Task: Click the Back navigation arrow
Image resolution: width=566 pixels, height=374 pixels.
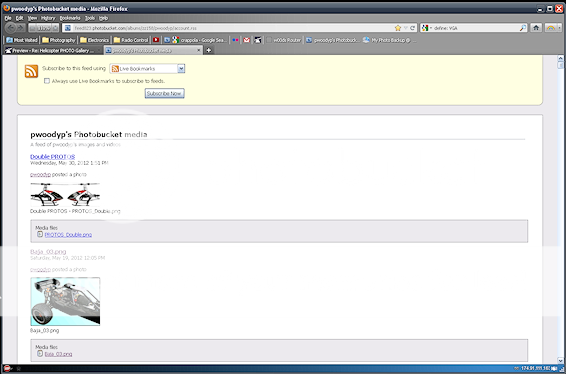Action: [11, 27]
